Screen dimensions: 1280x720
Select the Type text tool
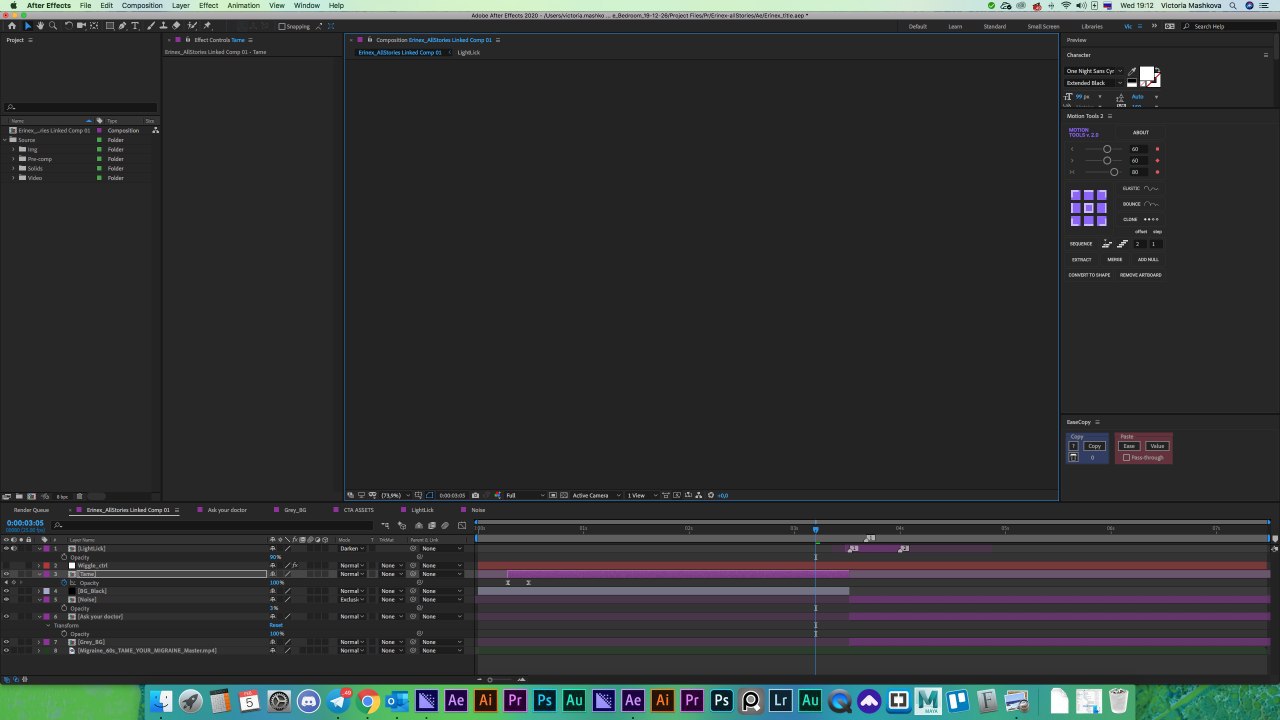135,25
